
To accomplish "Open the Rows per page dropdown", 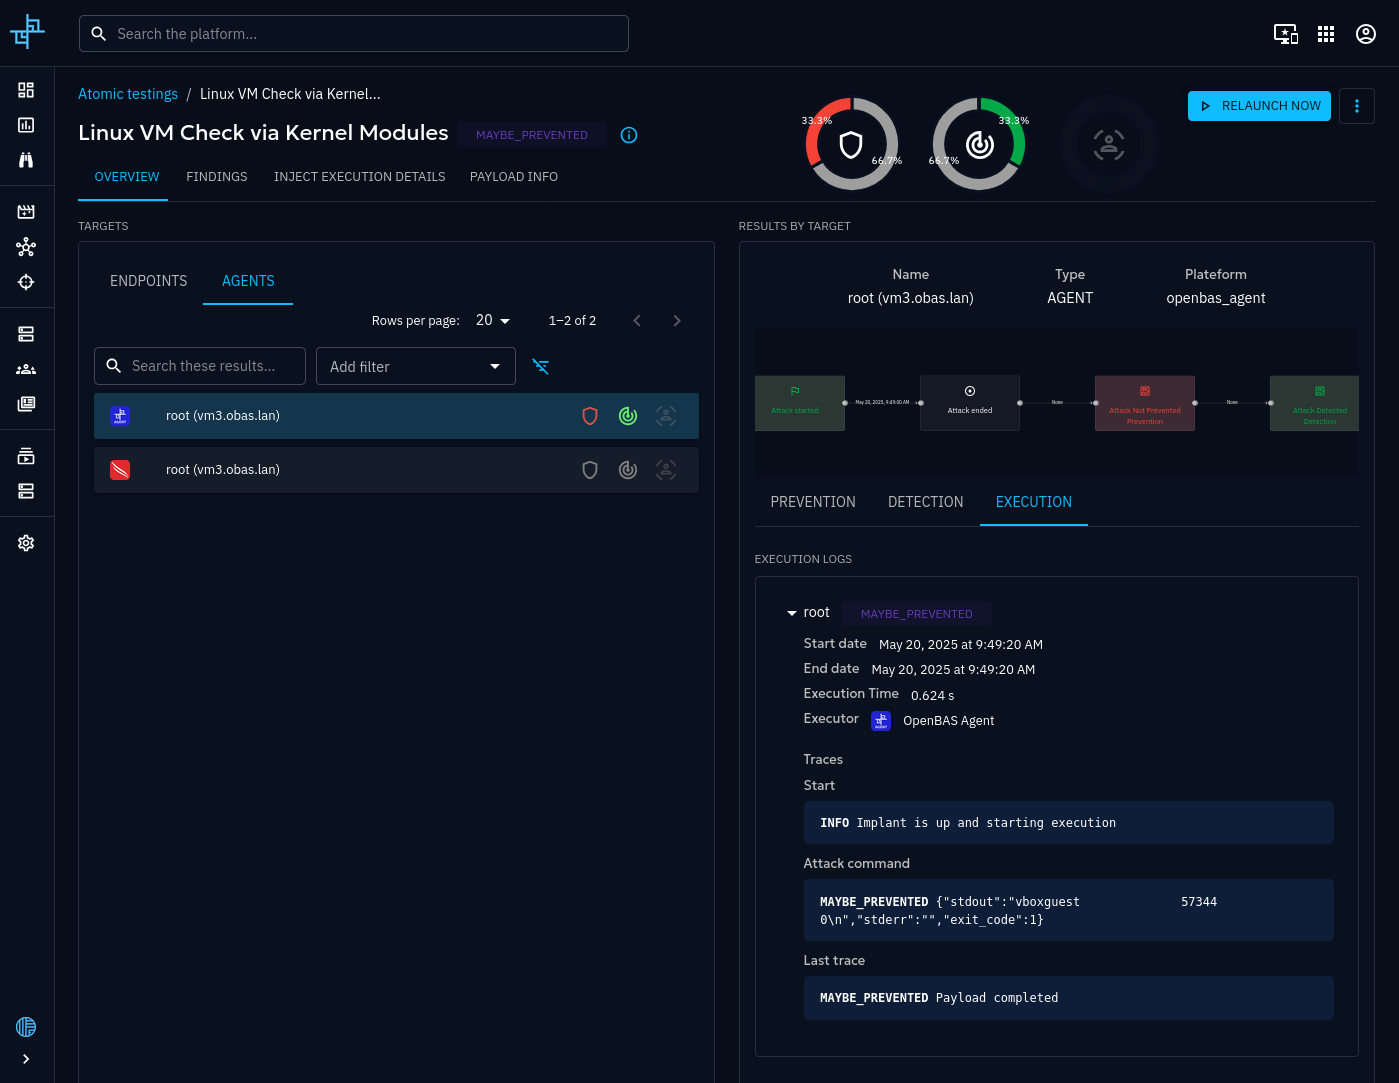I will pyautogui.click(x=493, y=321).
